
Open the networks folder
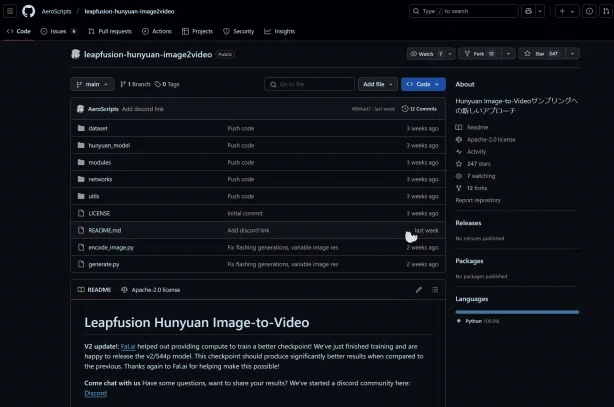pos(100,179)
